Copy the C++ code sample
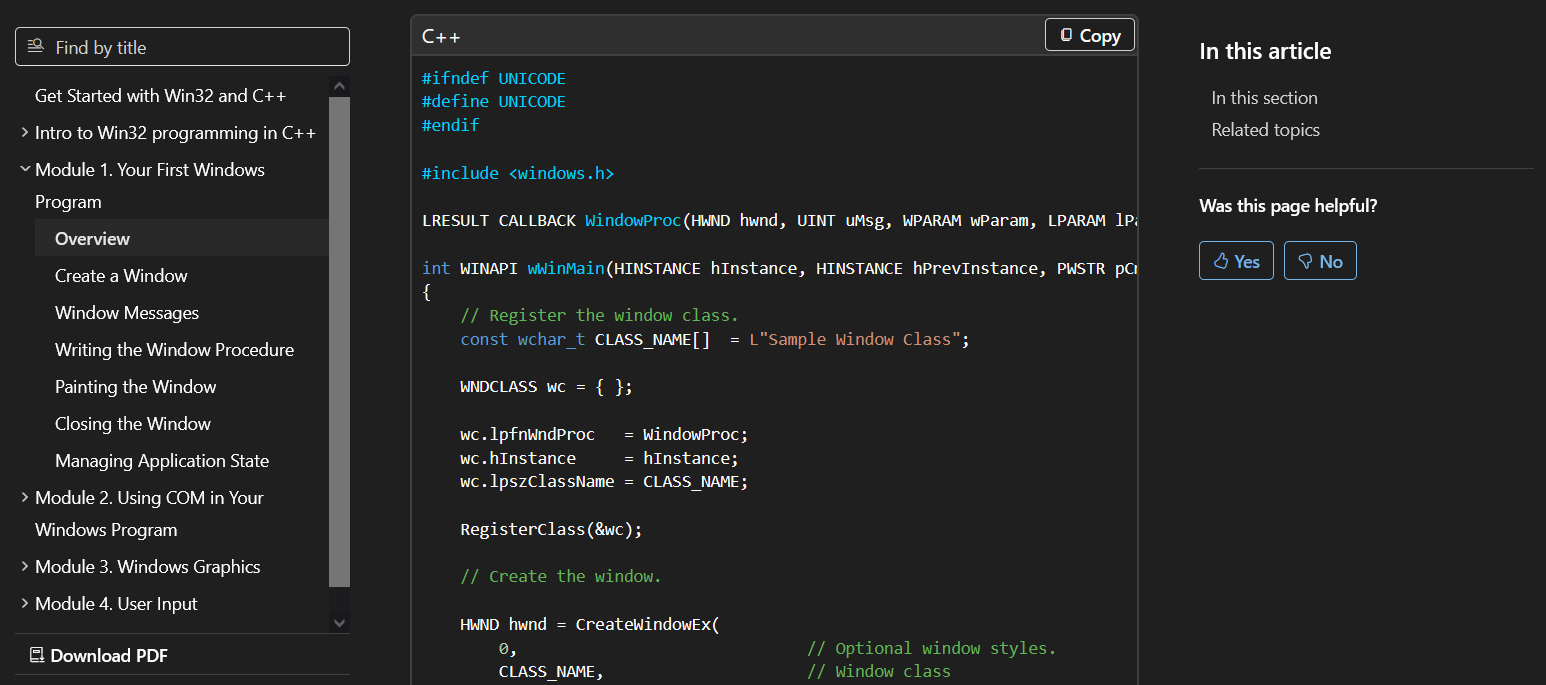 [1089, 35]
